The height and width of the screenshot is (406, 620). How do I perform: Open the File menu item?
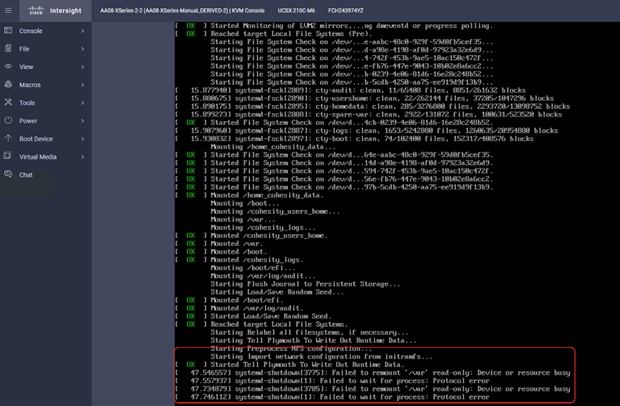(x=46, y=49)
